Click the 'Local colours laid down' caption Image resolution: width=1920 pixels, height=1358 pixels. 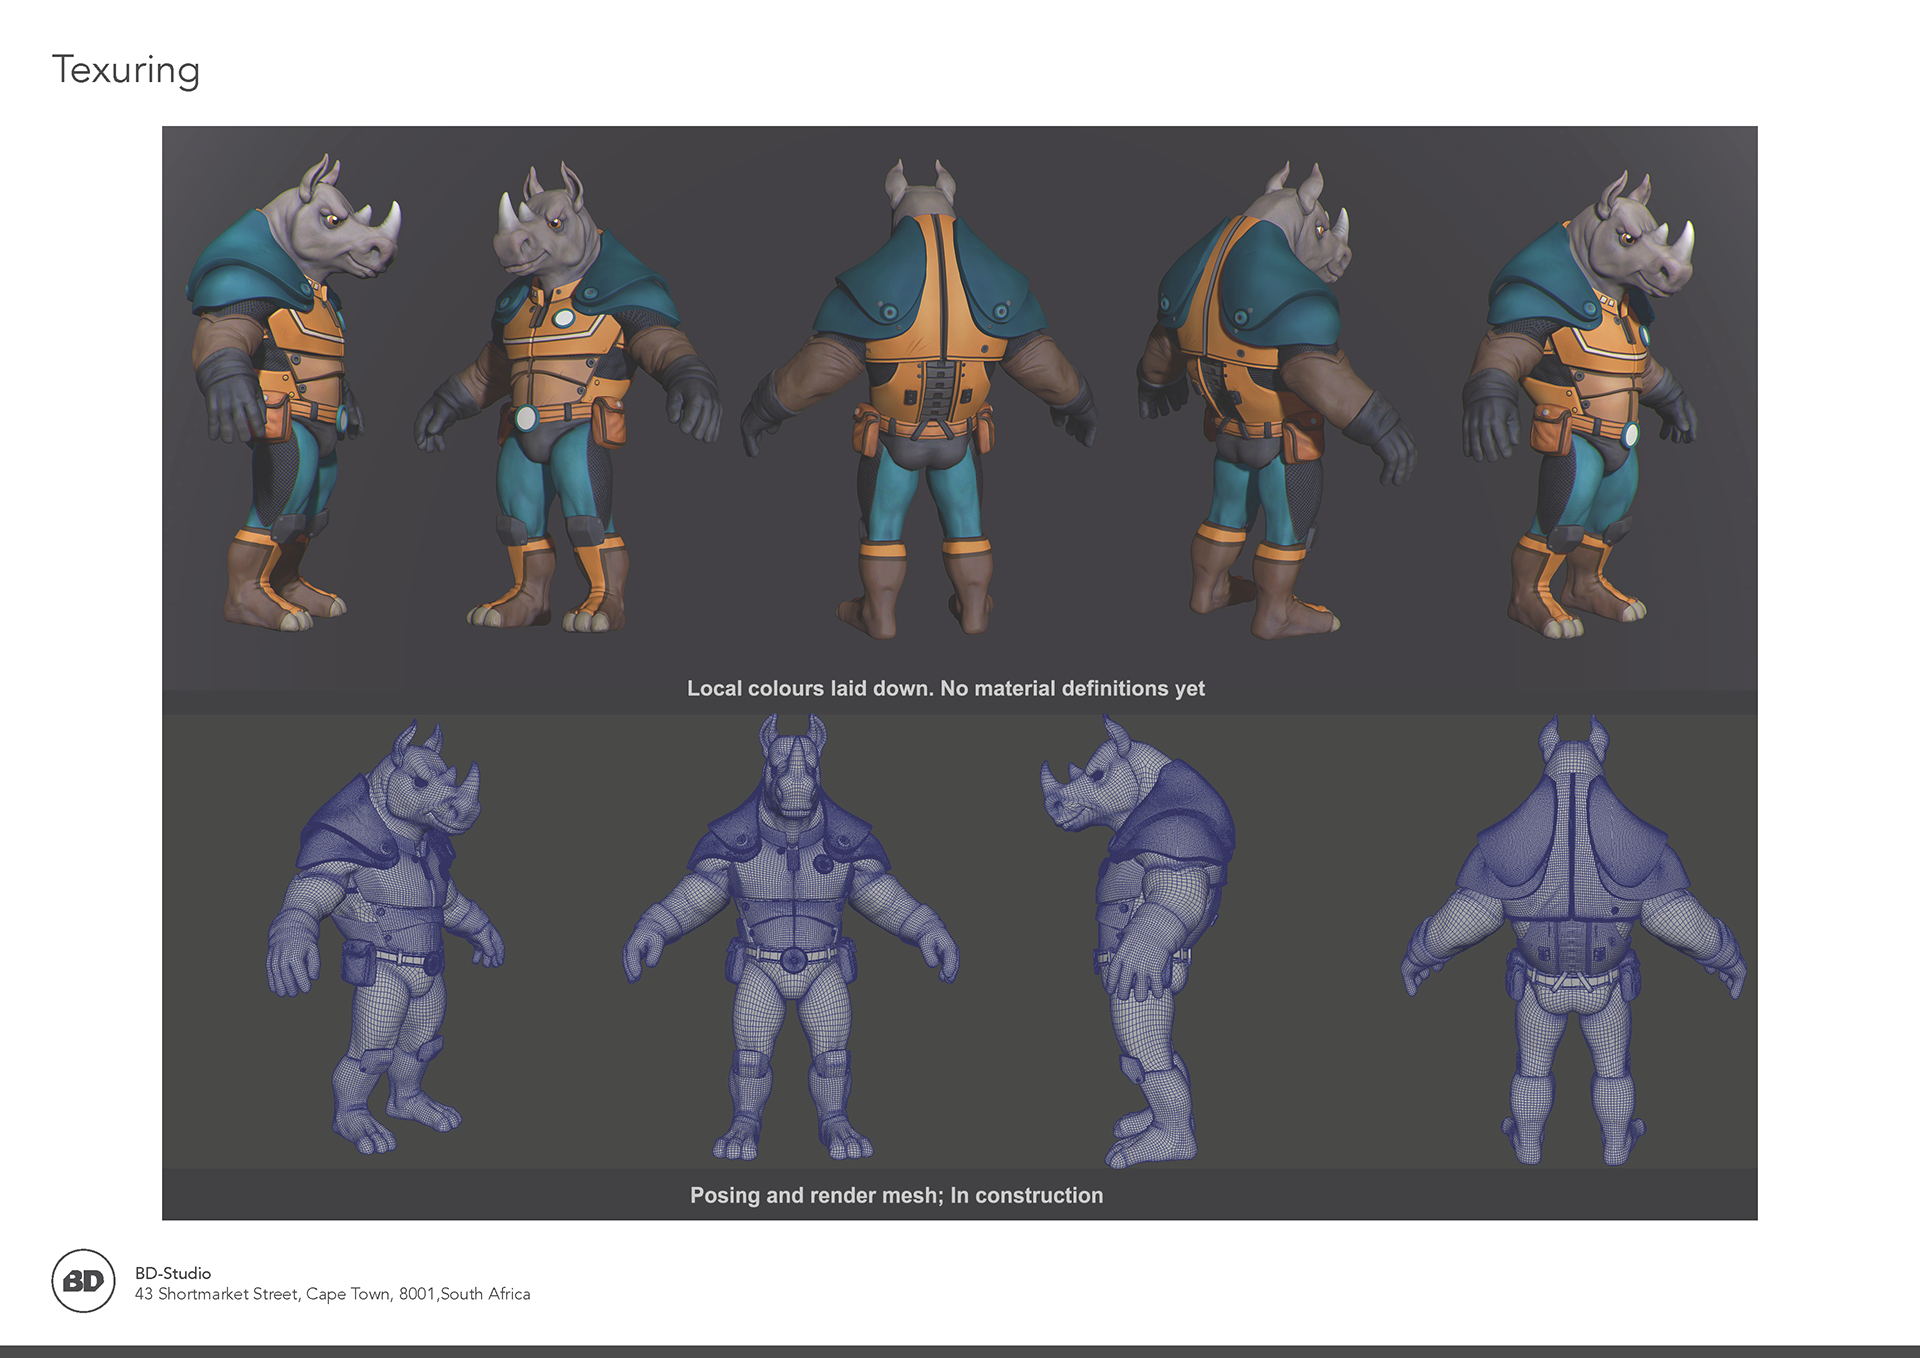pyautogui.click(x=945, y=688)
